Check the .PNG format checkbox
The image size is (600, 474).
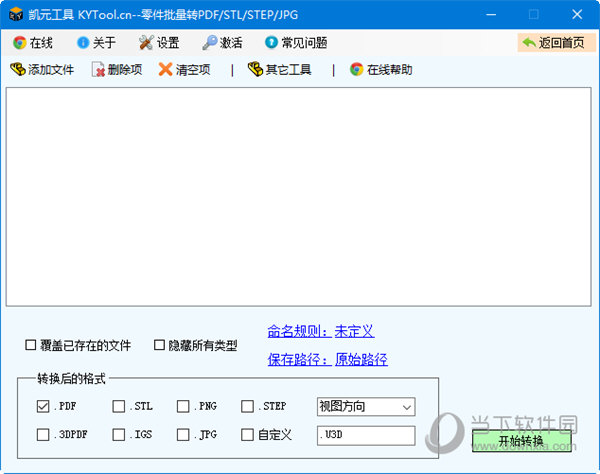[x=183, y=406]
